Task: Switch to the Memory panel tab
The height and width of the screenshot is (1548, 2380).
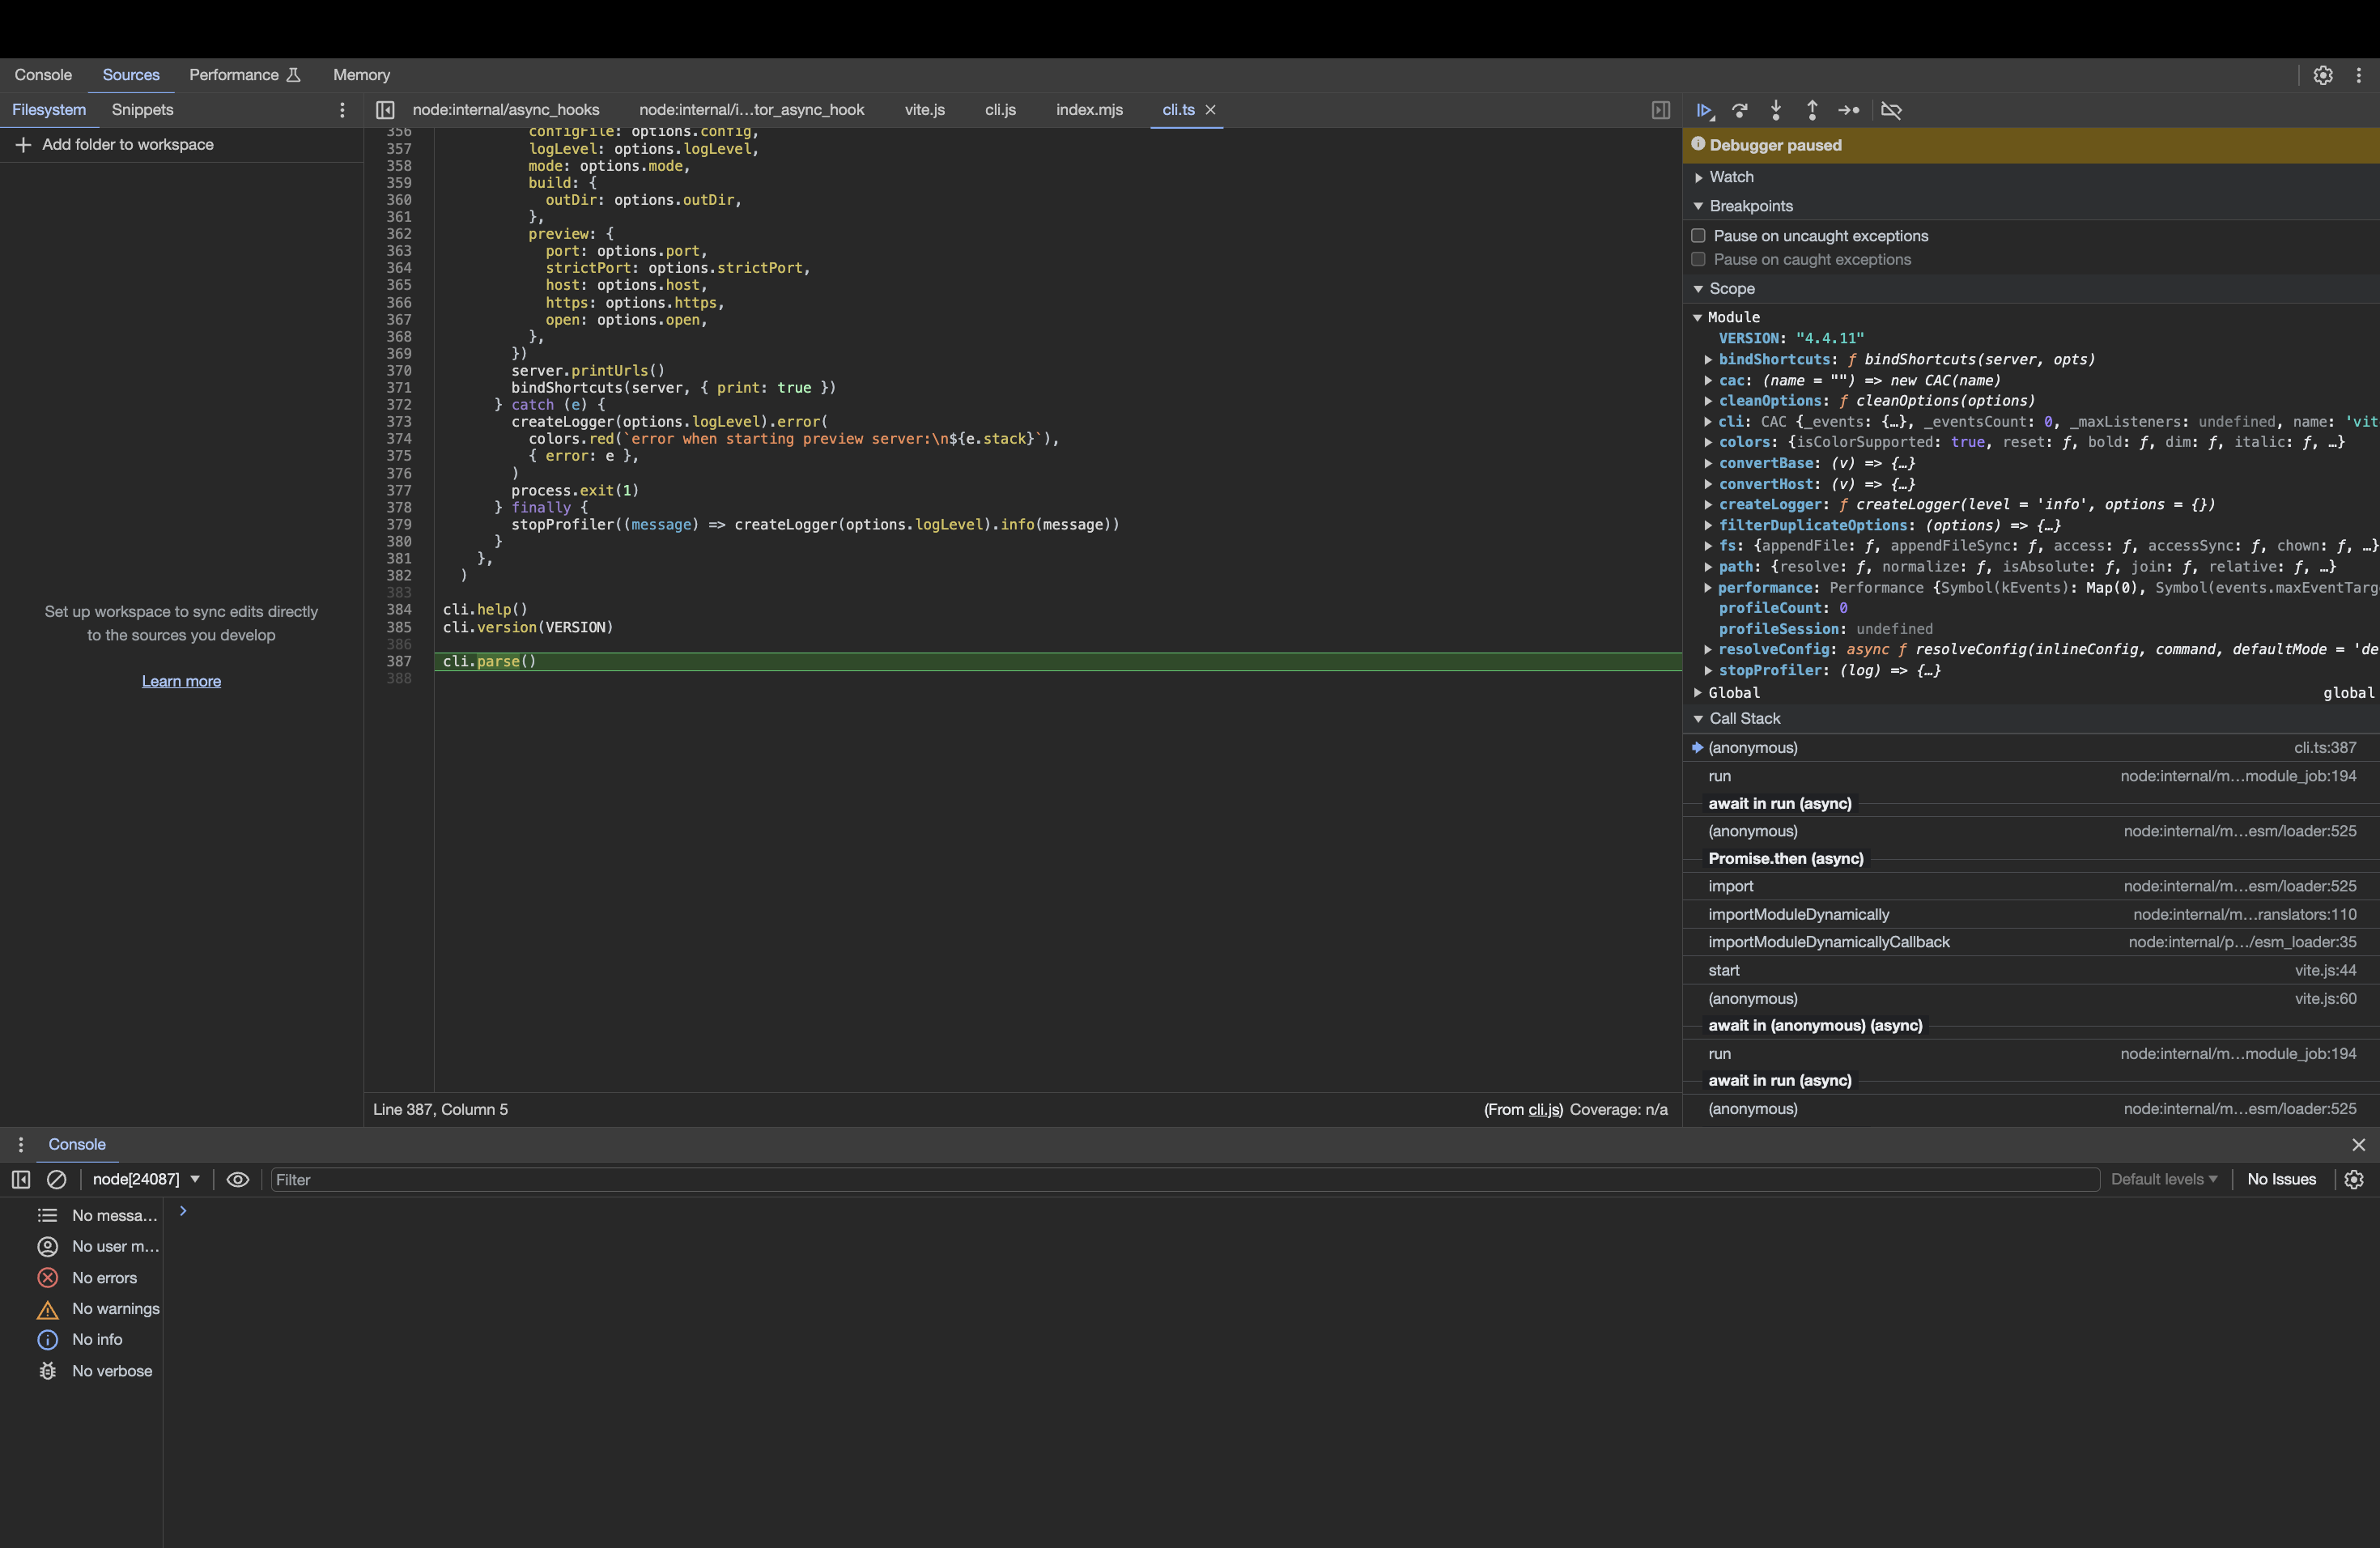Action: click(x=361, y=75)
